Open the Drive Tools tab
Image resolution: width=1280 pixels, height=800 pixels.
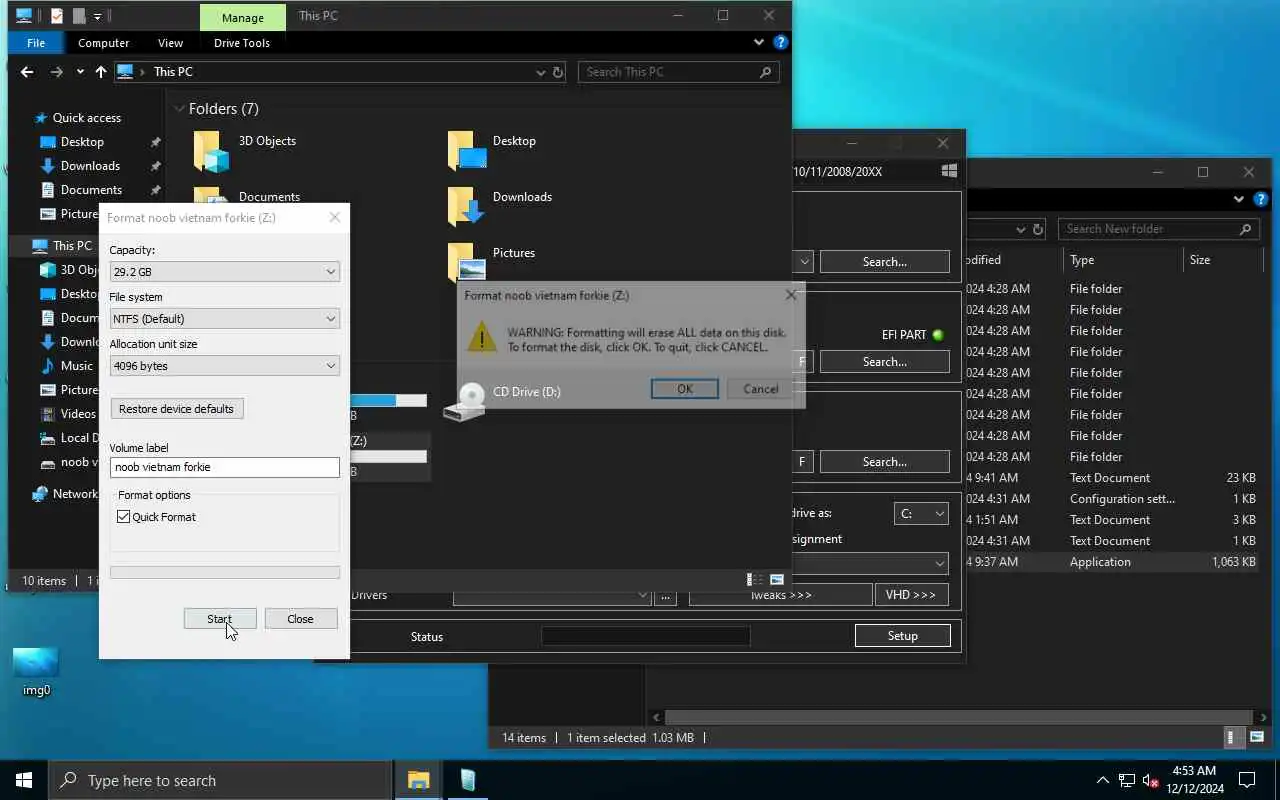(x=242, y=43)
